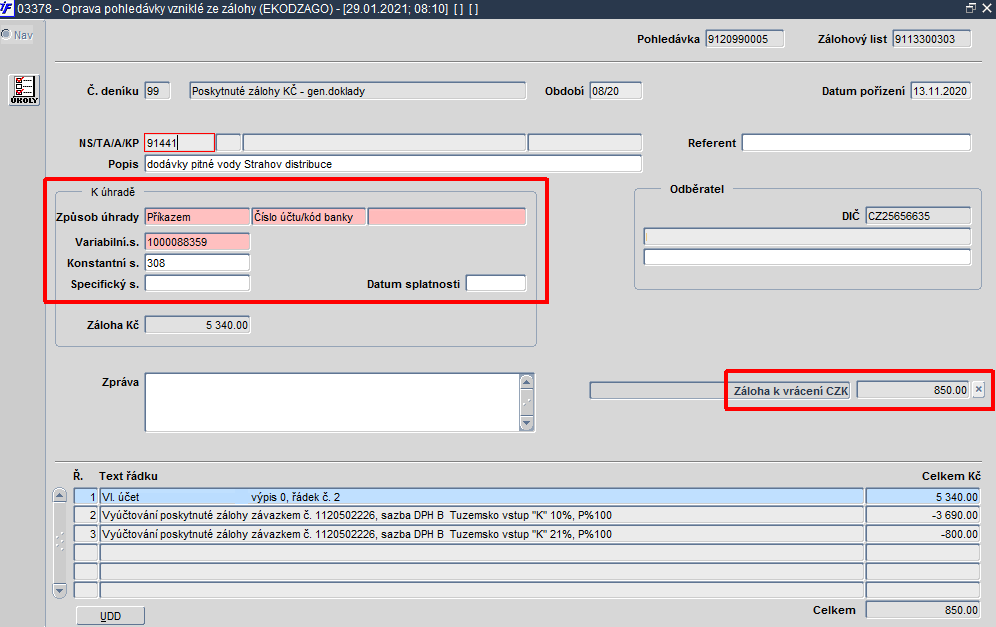Click the Zálohový list field 9113300303
This screenshot has width=996, height=627.
[x=932, y=39]
